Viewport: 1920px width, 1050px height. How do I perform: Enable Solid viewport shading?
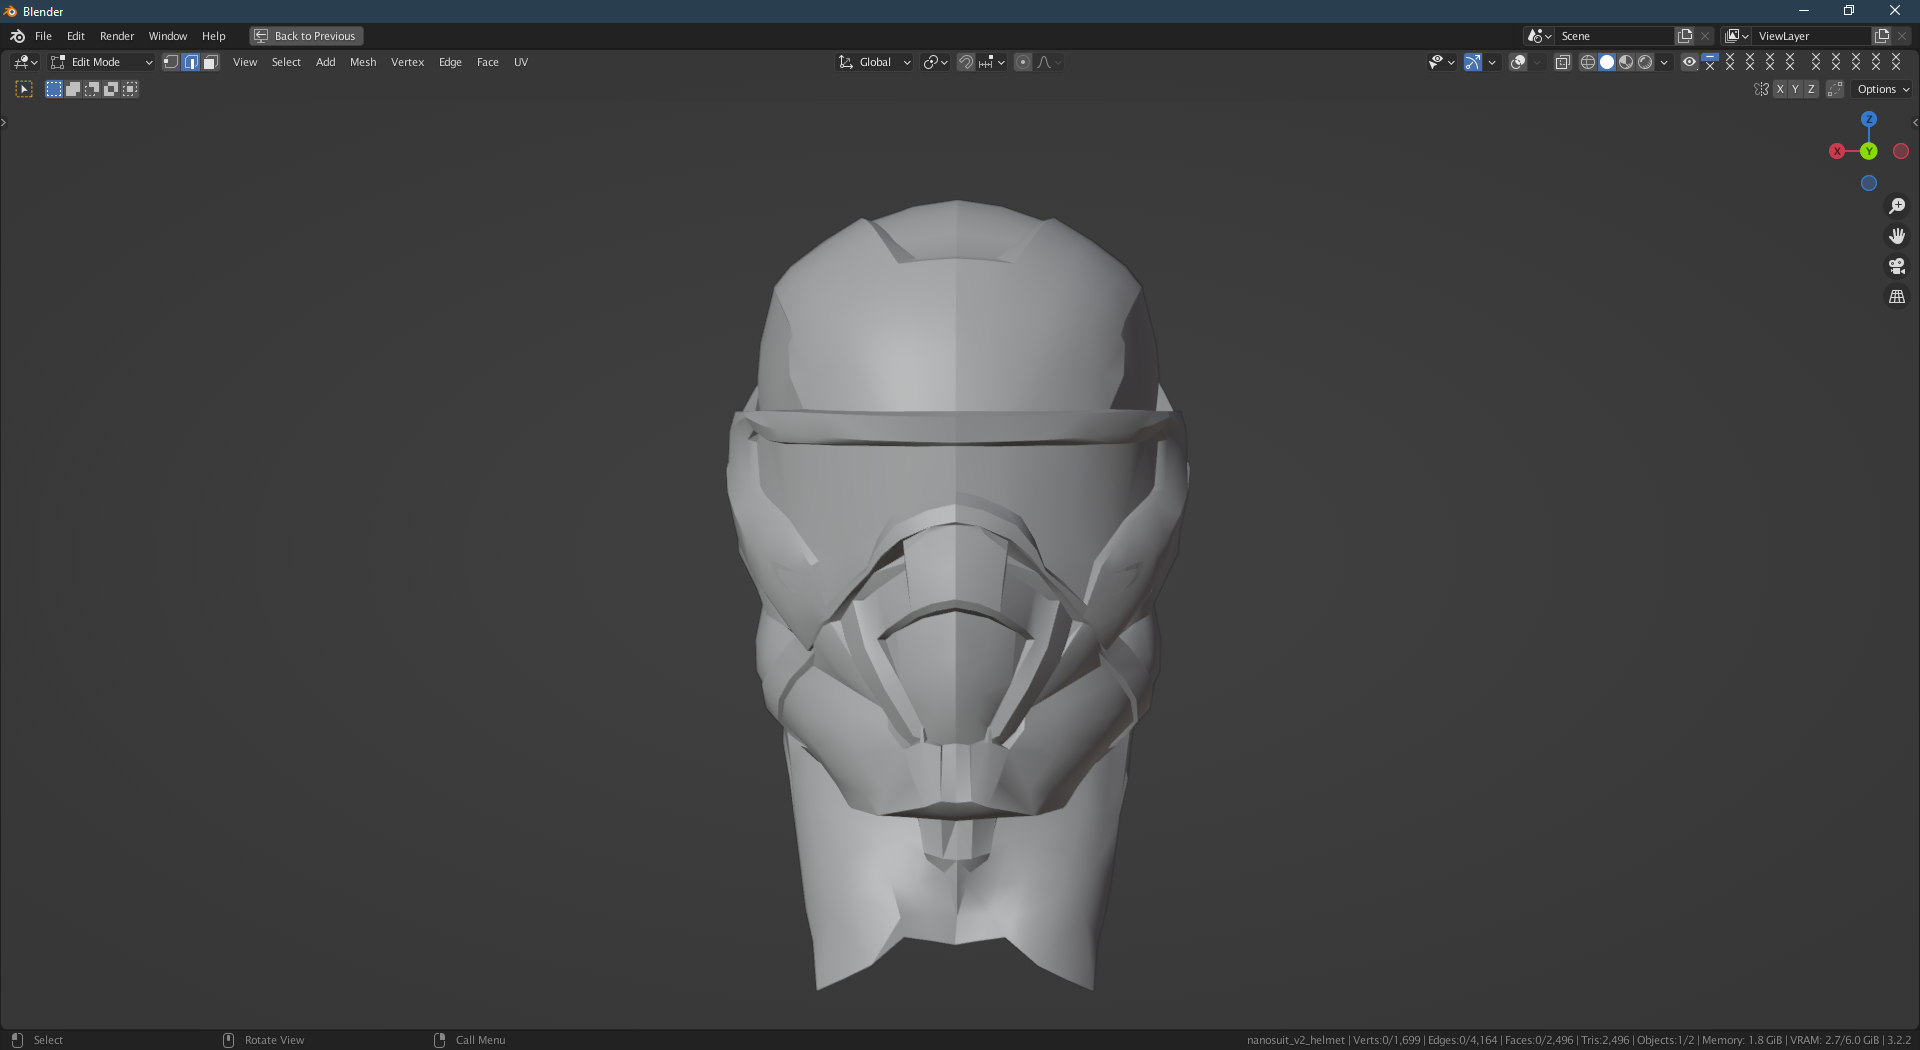(x=1608, y=62)
